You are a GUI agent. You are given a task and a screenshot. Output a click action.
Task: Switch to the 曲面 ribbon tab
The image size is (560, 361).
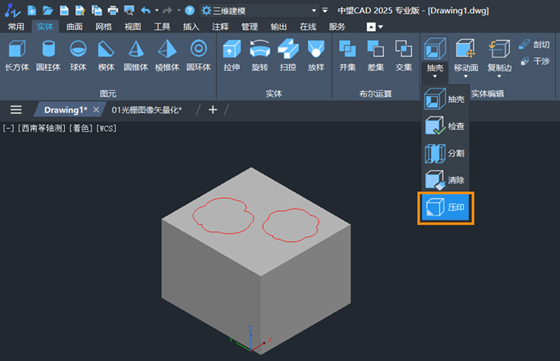(x=74, y=27)
